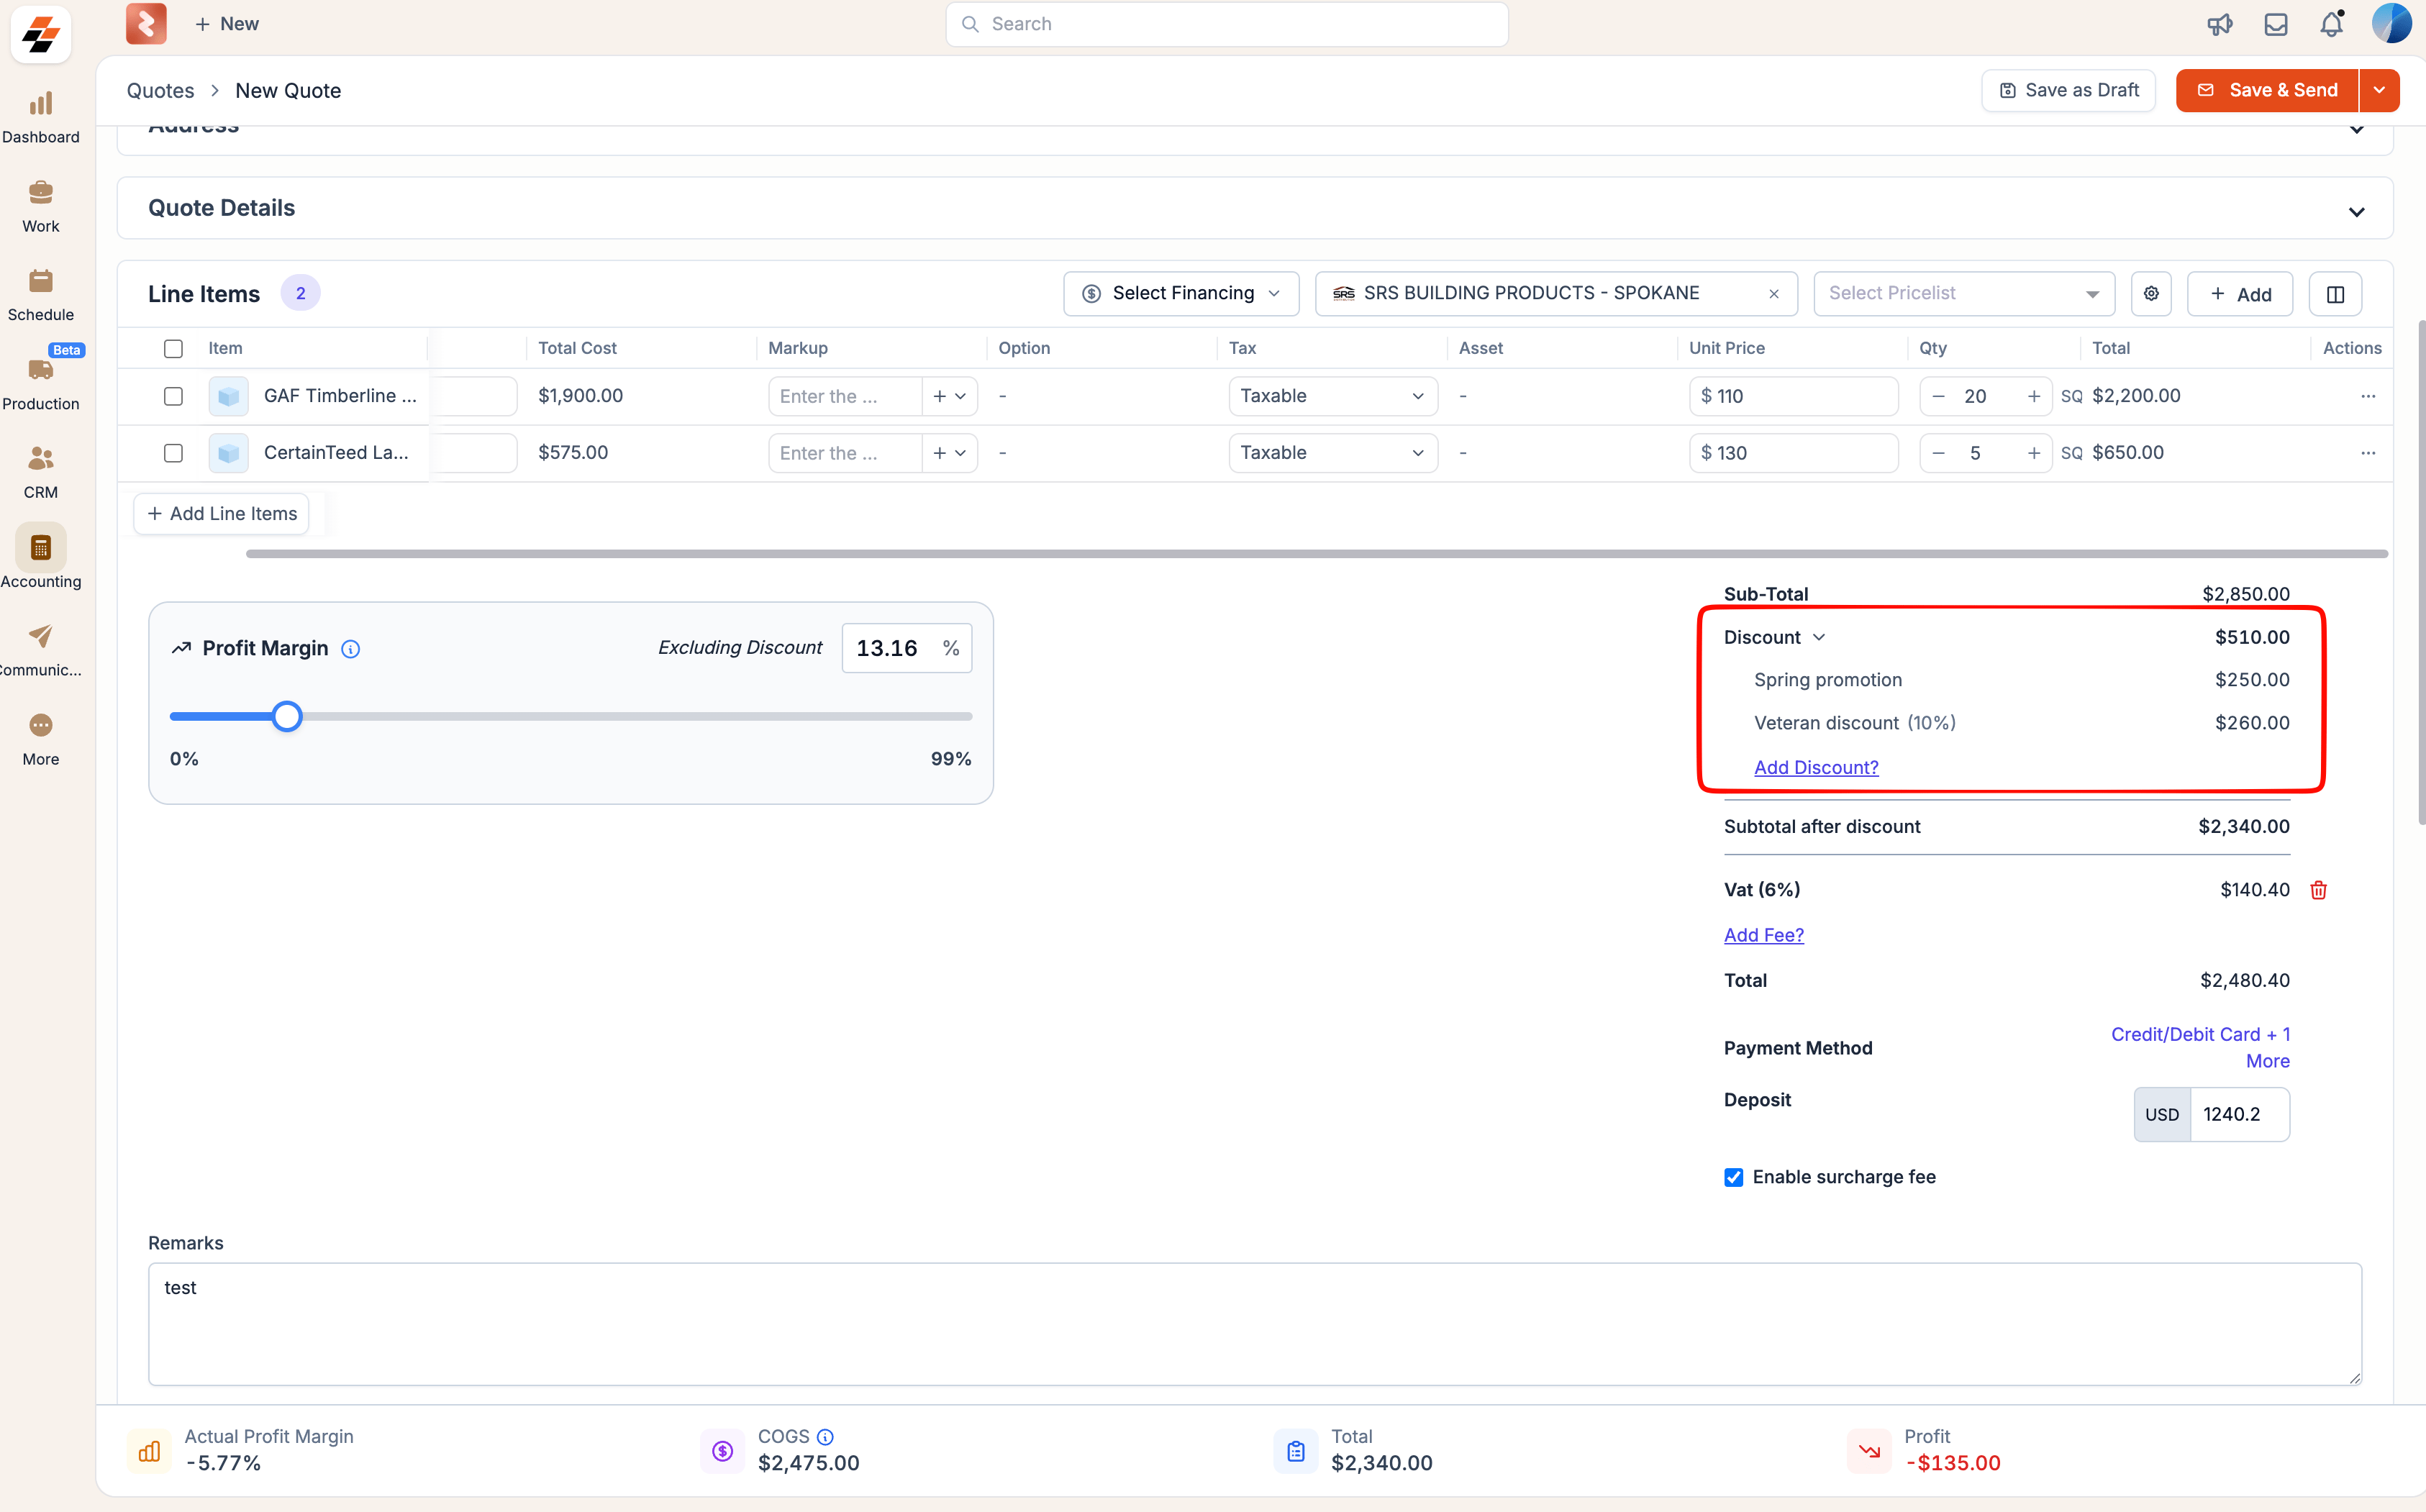Check the select-all line items checkbox

[x=173, y=349]
